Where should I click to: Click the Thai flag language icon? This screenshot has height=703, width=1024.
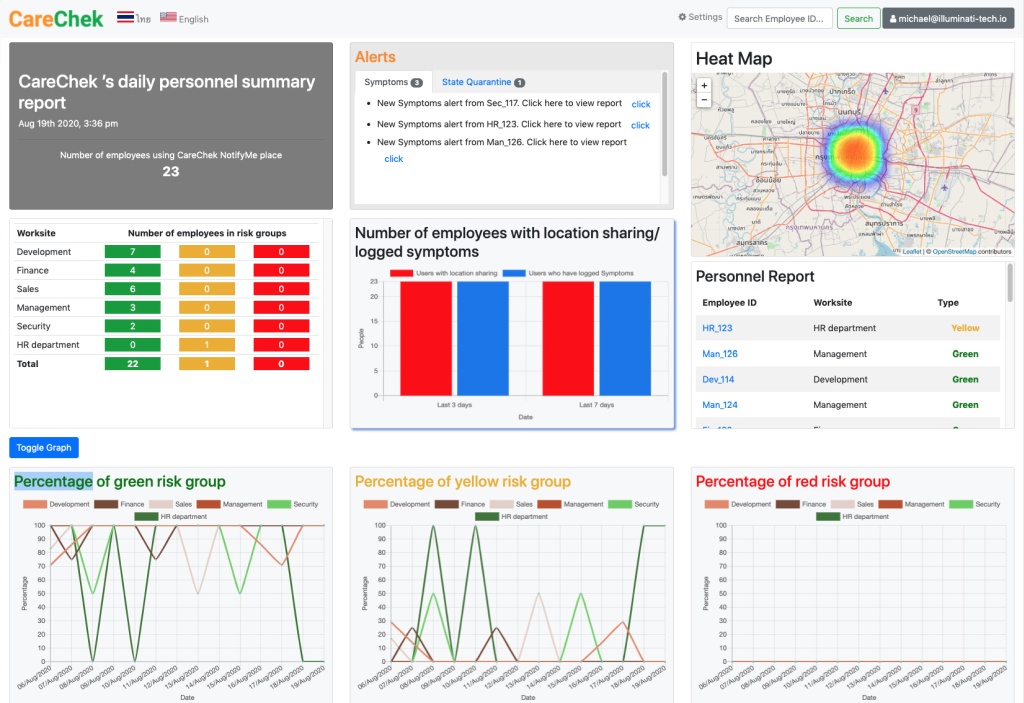tap(126, 18)
